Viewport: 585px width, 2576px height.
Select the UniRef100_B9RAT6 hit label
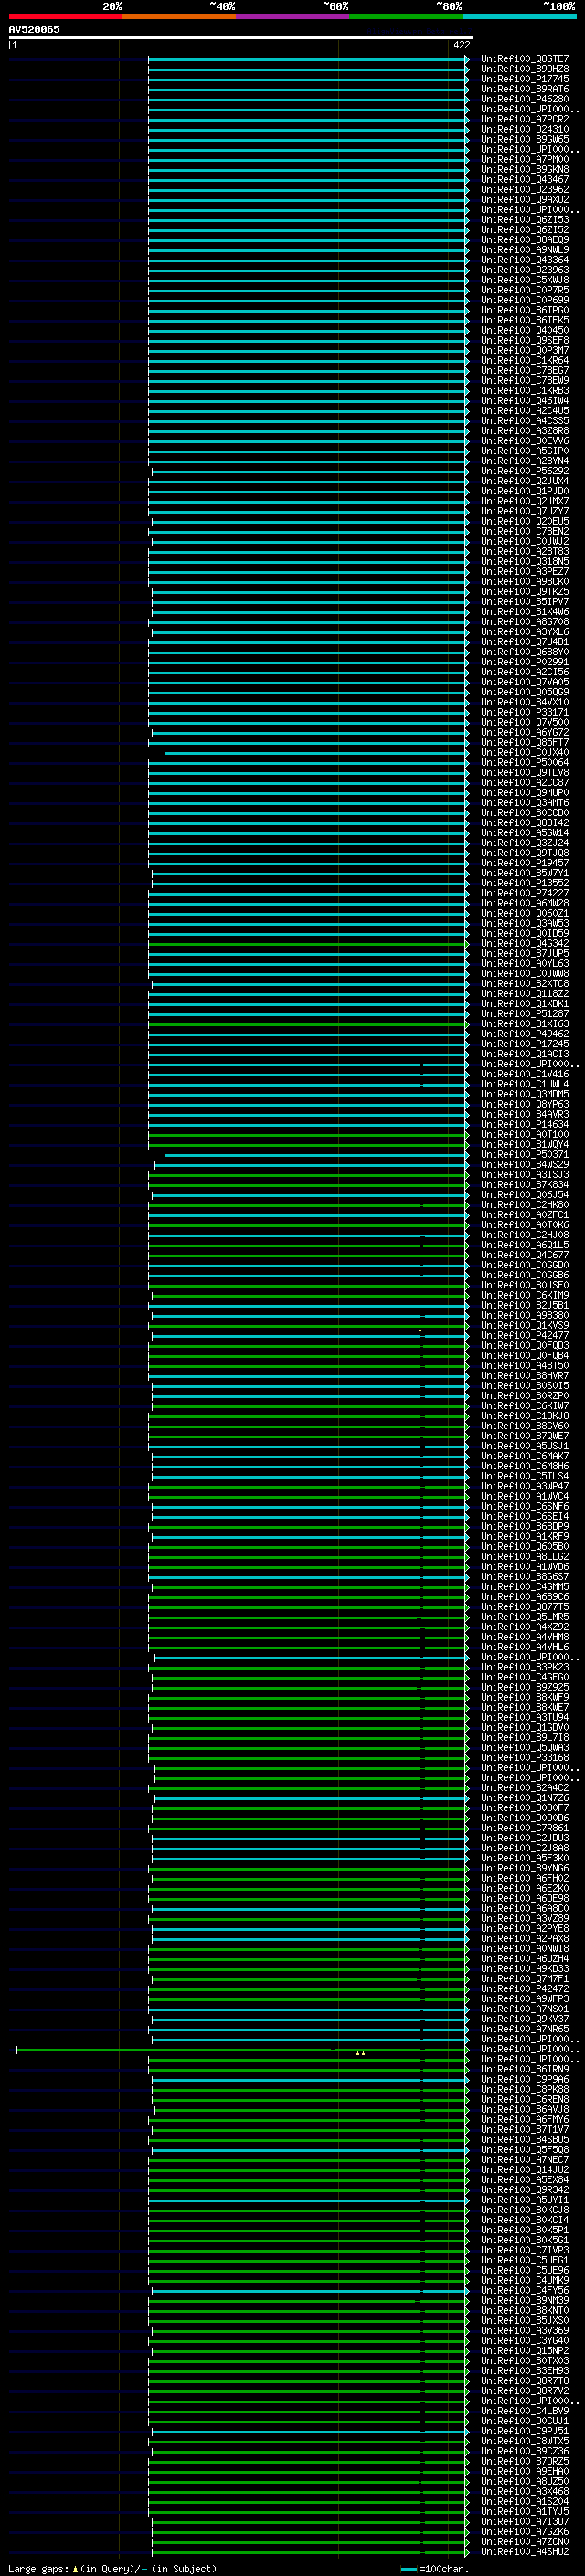pyautogui.click(x=525, y=89)
